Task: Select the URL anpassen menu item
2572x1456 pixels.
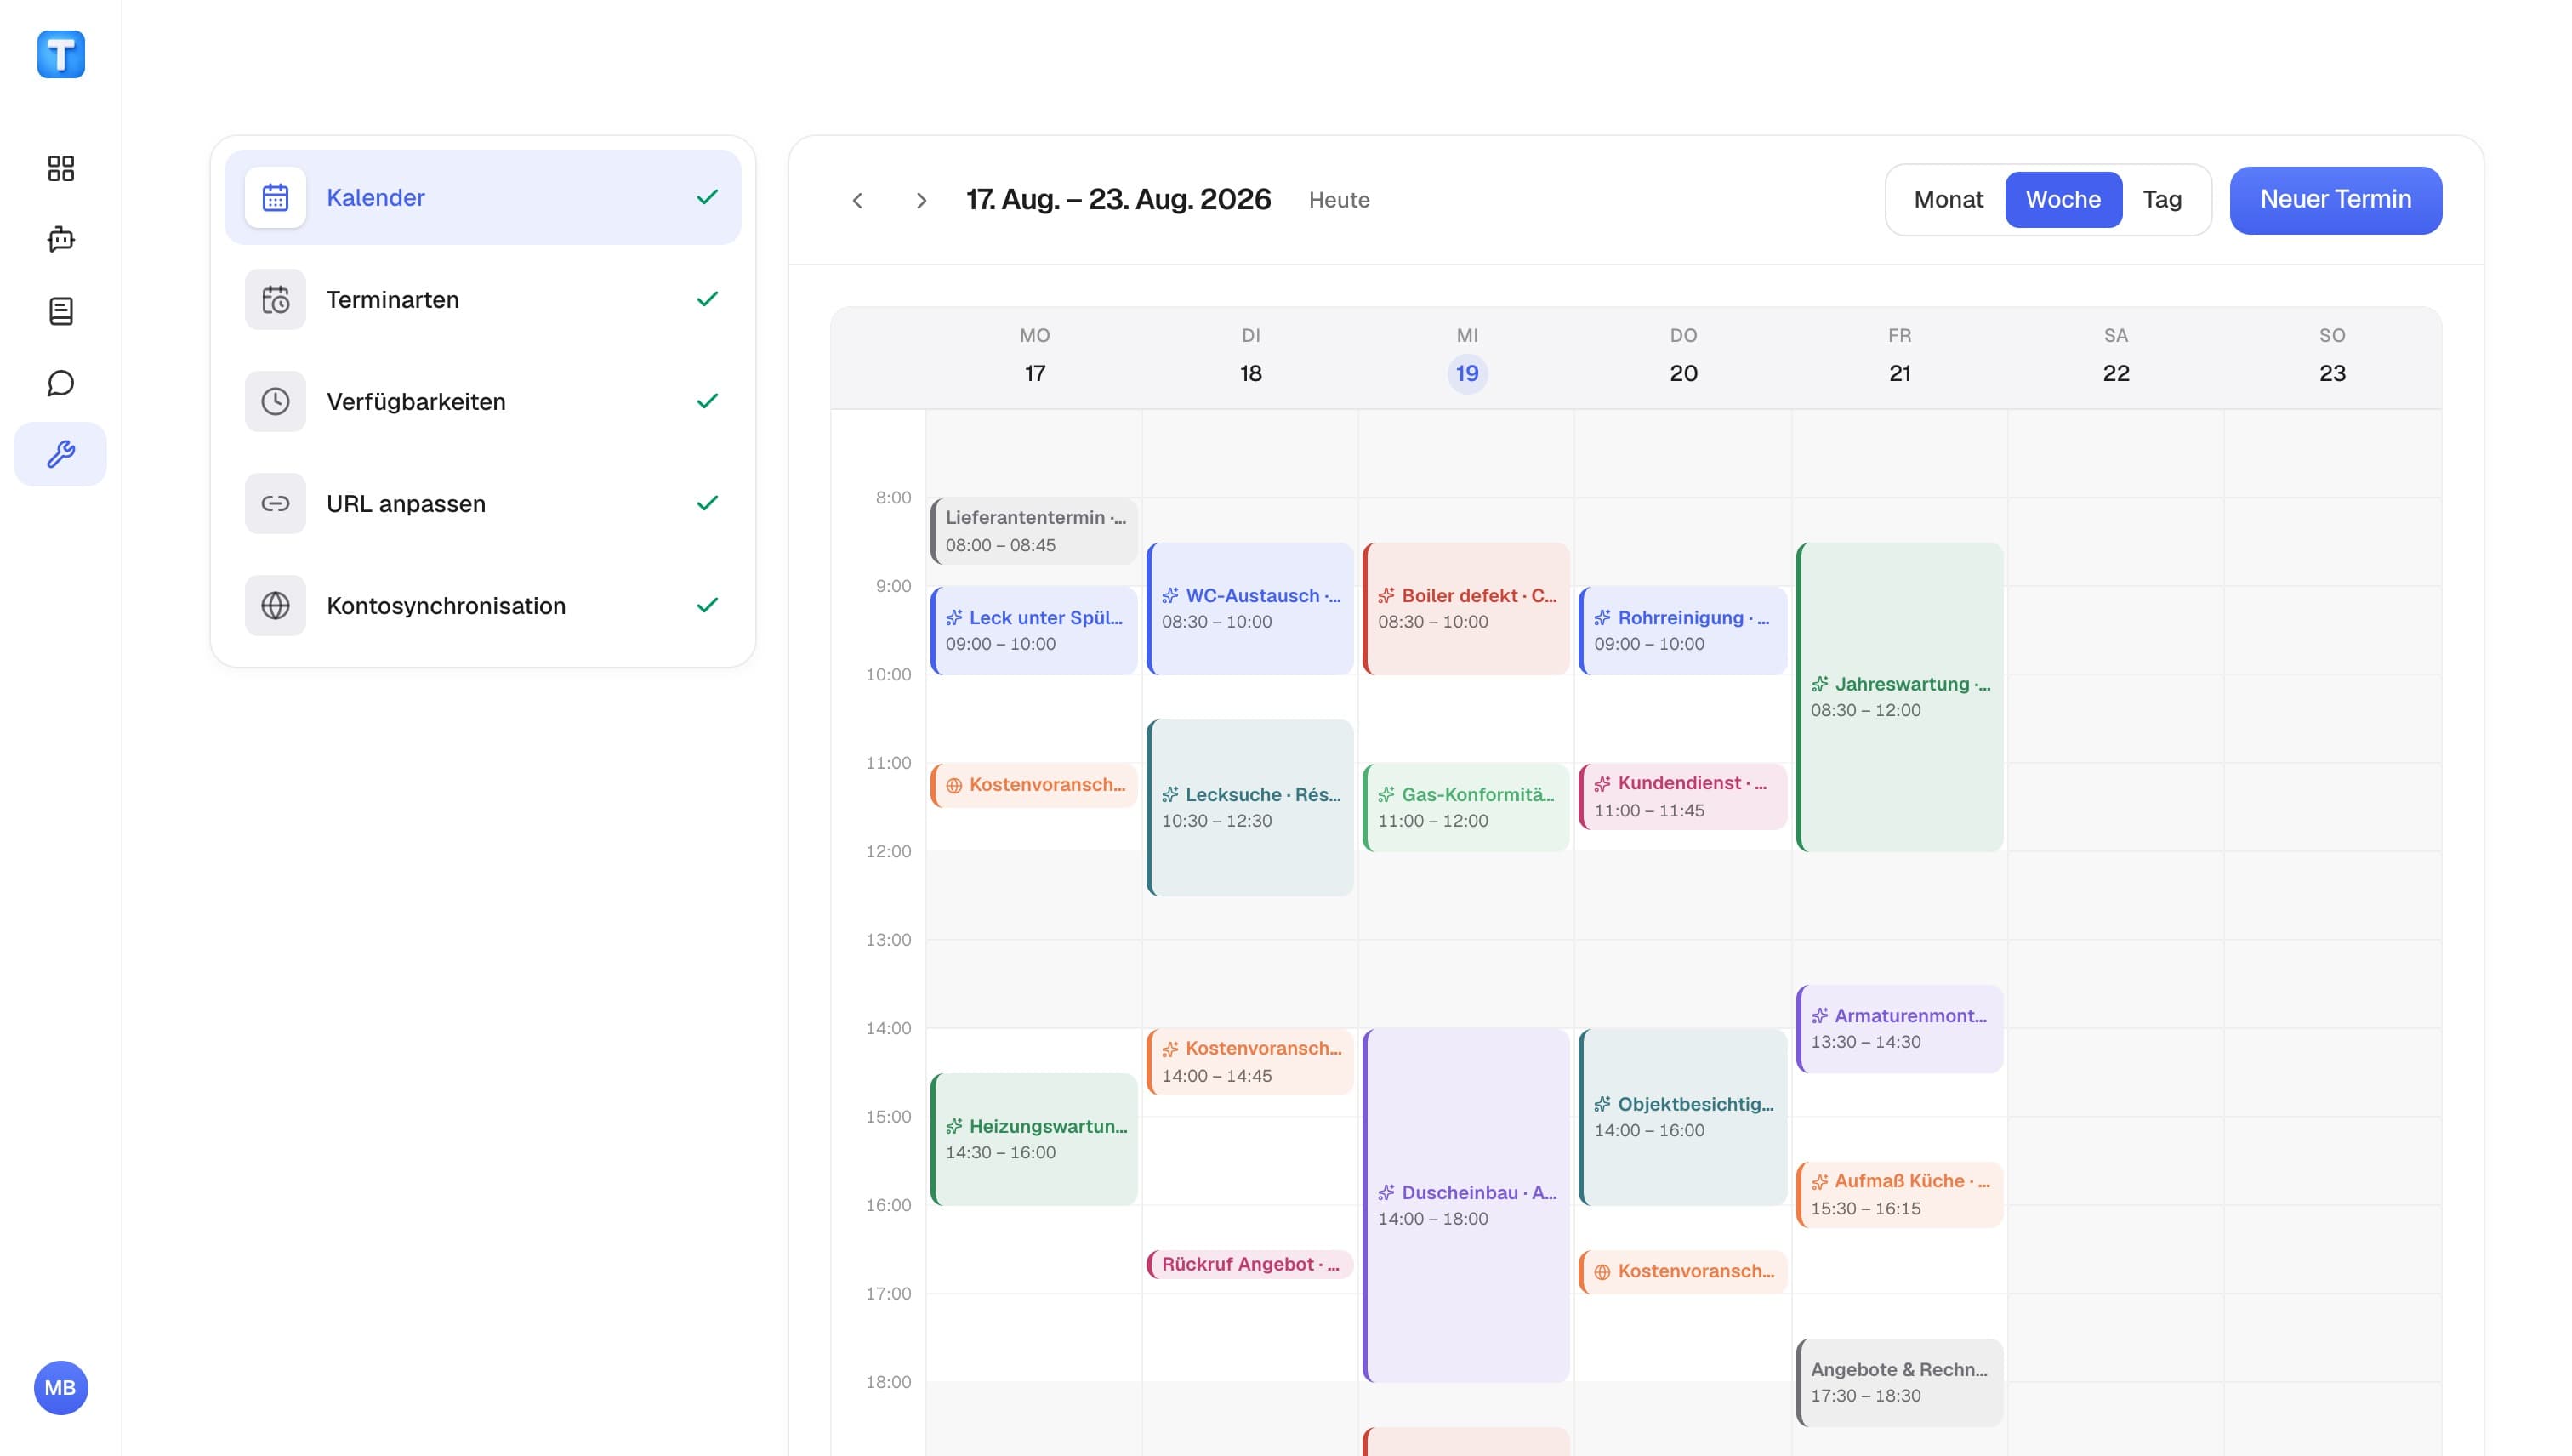Action: click(x=483, y=503)
